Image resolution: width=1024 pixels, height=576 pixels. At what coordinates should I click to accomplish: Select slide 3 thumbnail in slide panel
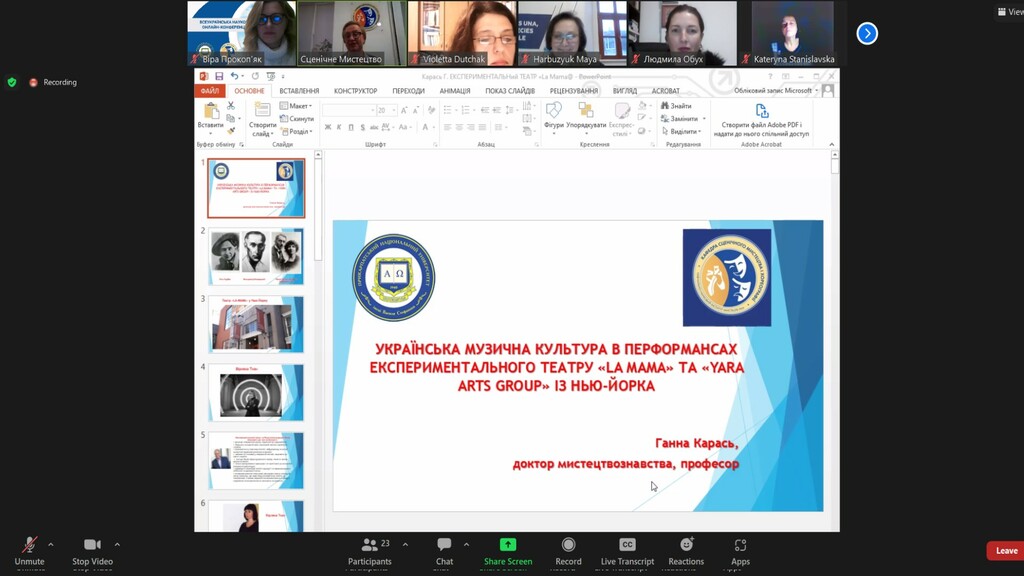(x=256, y=324)
